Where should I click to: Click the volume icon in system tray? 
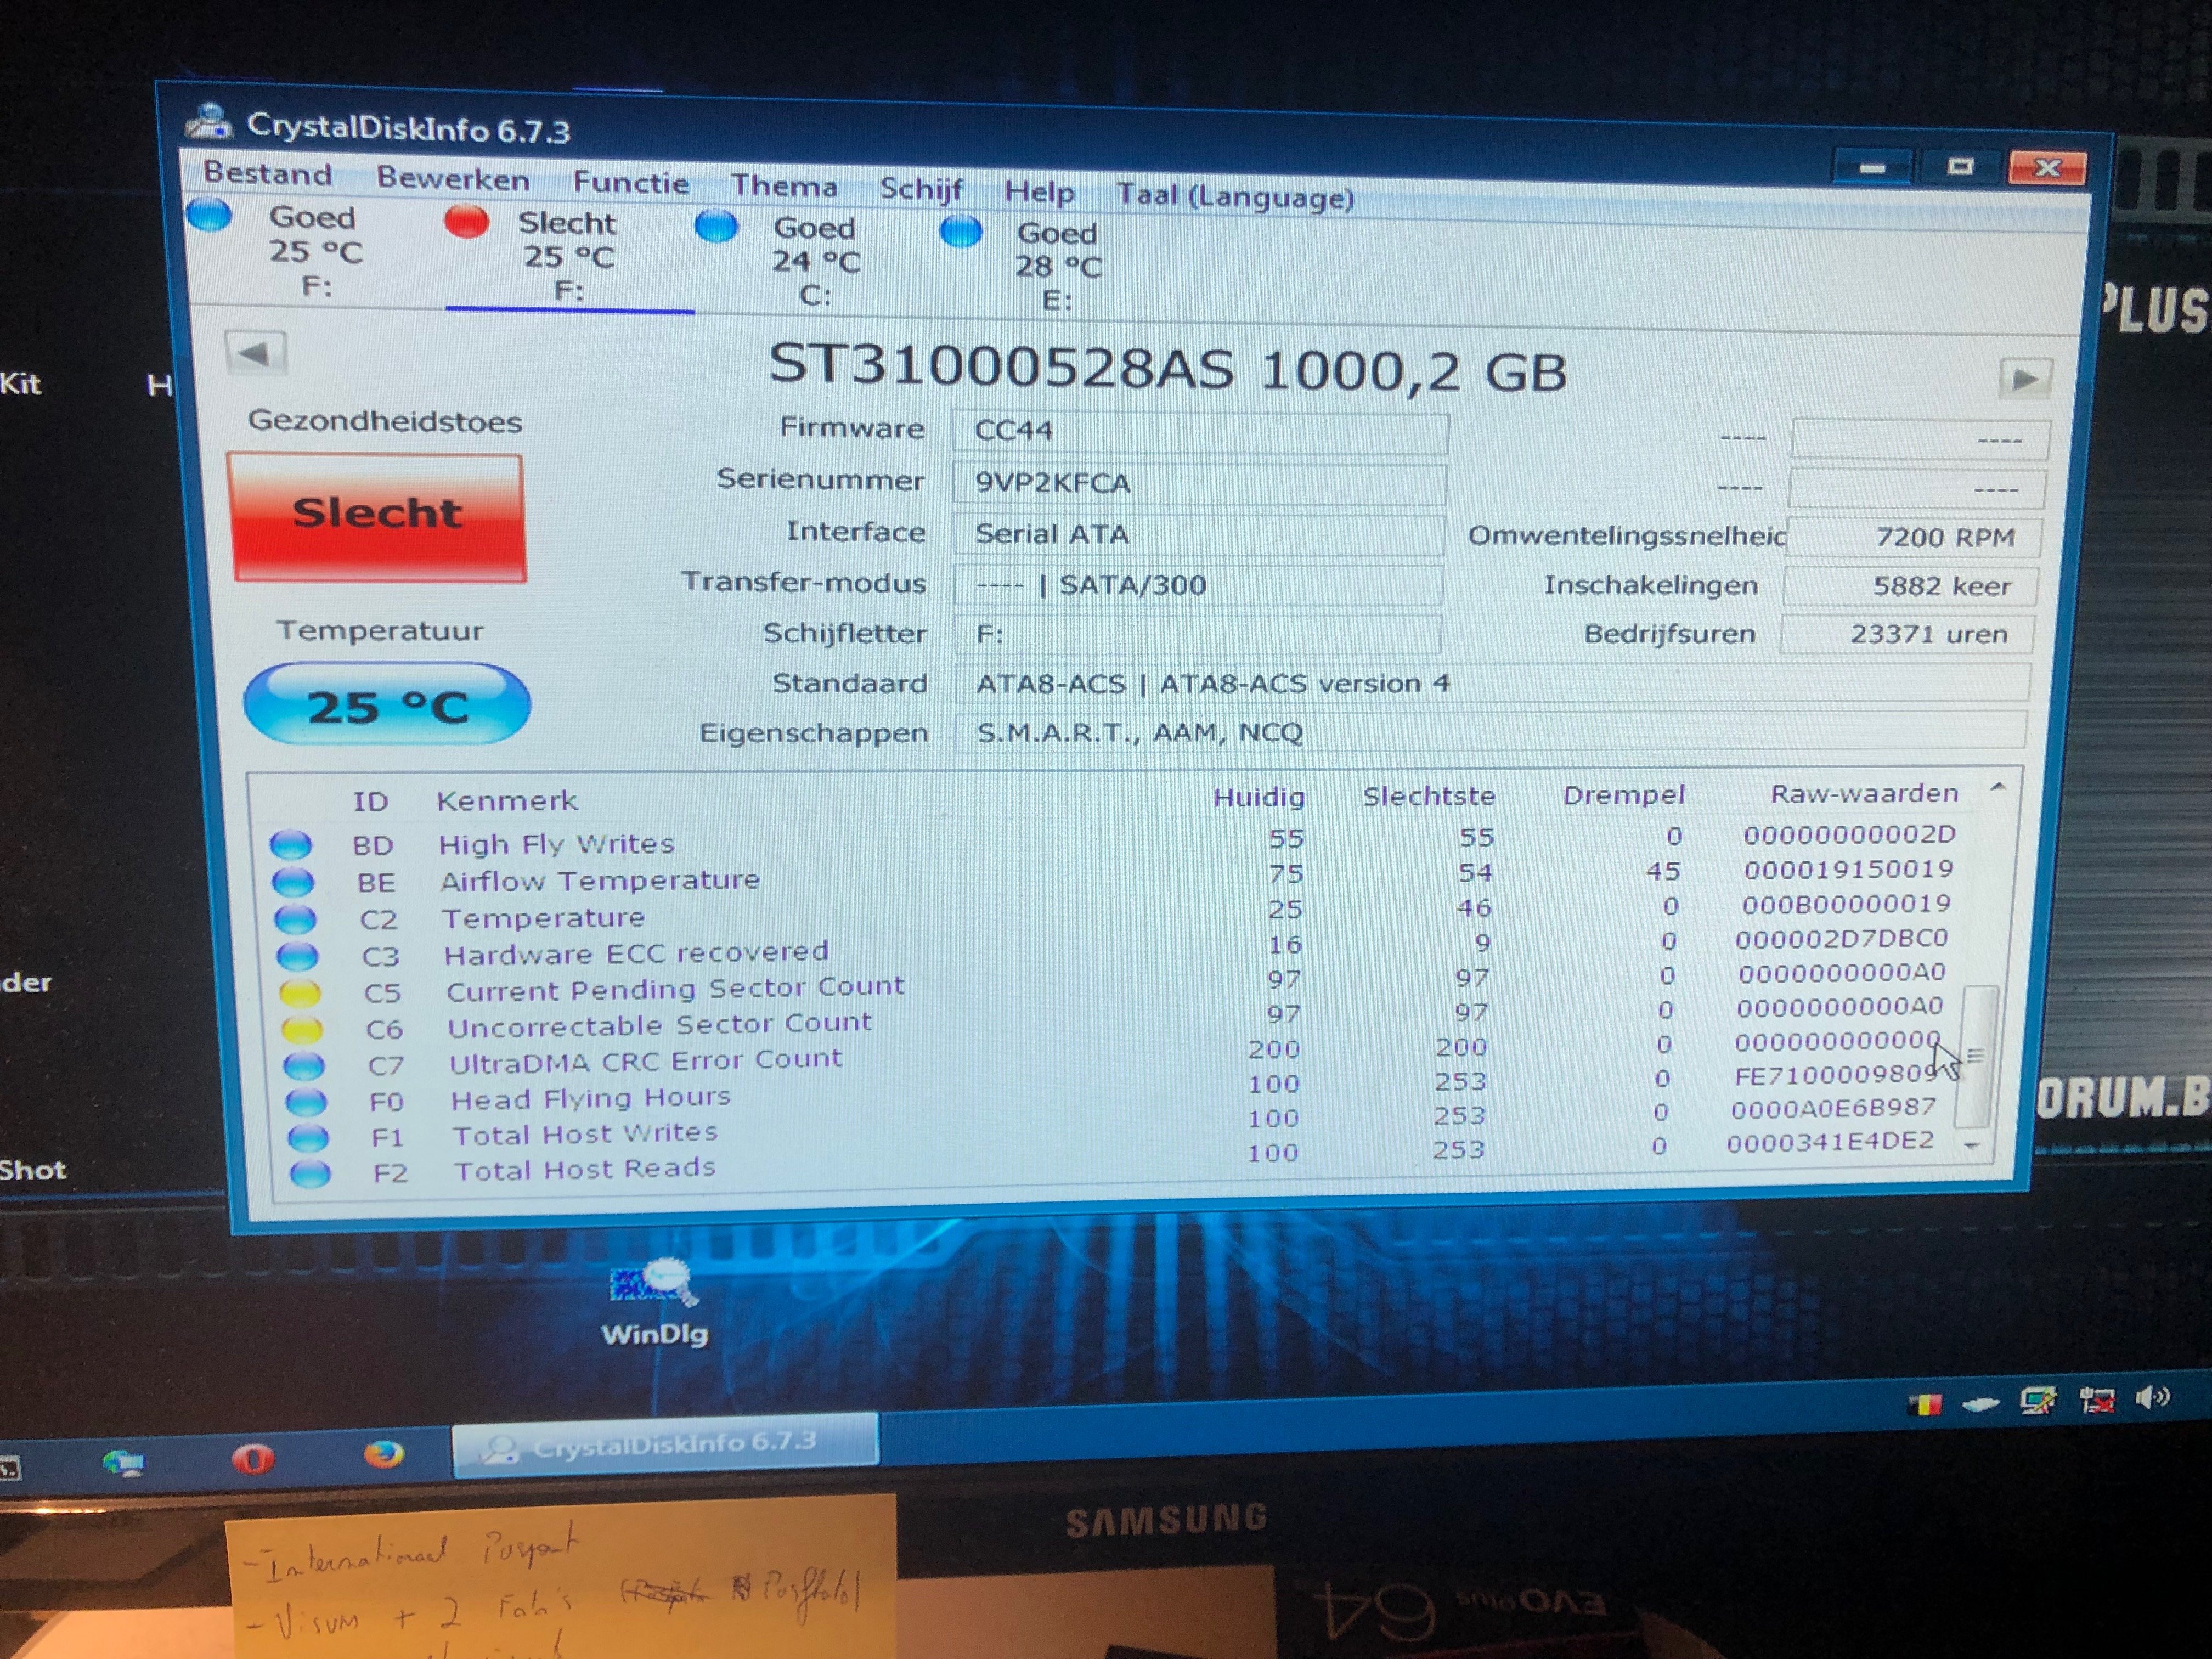(2153, 1397)
